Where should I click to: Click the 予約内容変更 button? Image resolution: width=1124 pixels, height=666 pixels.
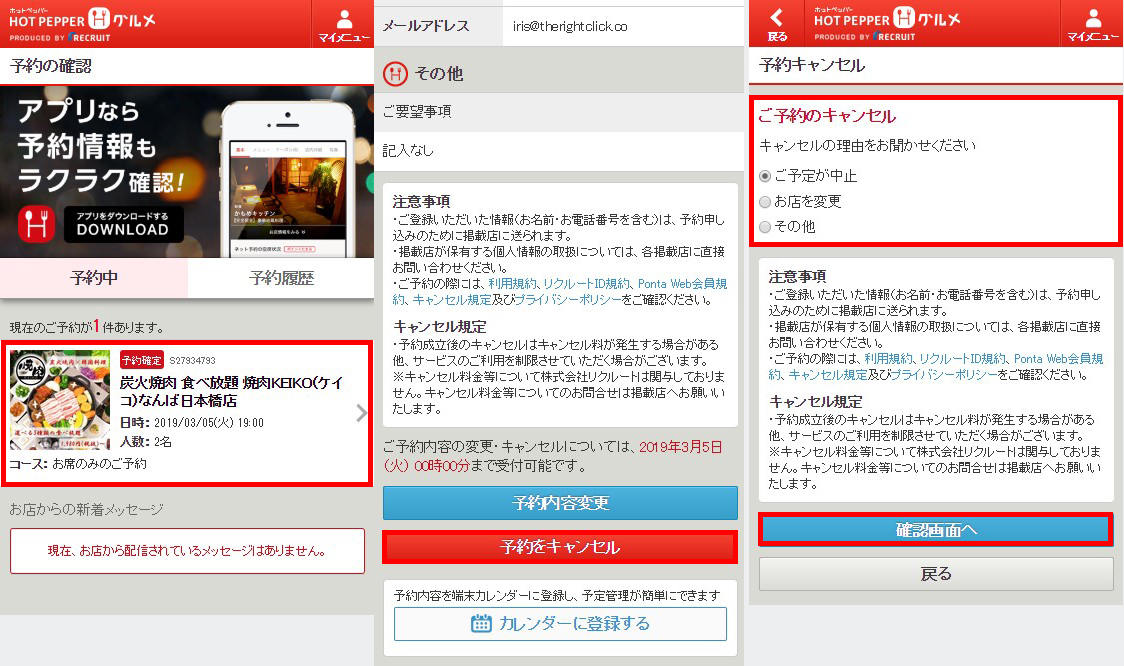[x=560, y=503]
